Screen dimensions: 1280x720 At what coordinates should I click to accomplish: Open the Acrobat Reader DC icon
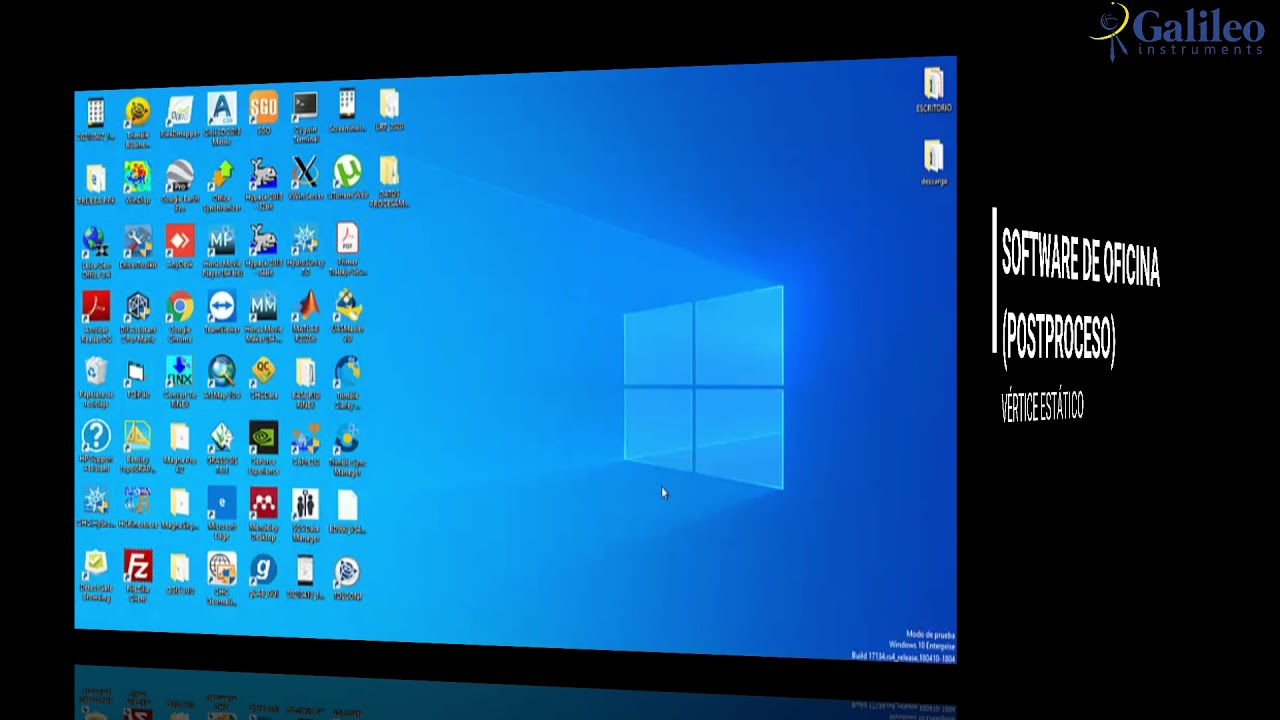click(x=96, y=317)
